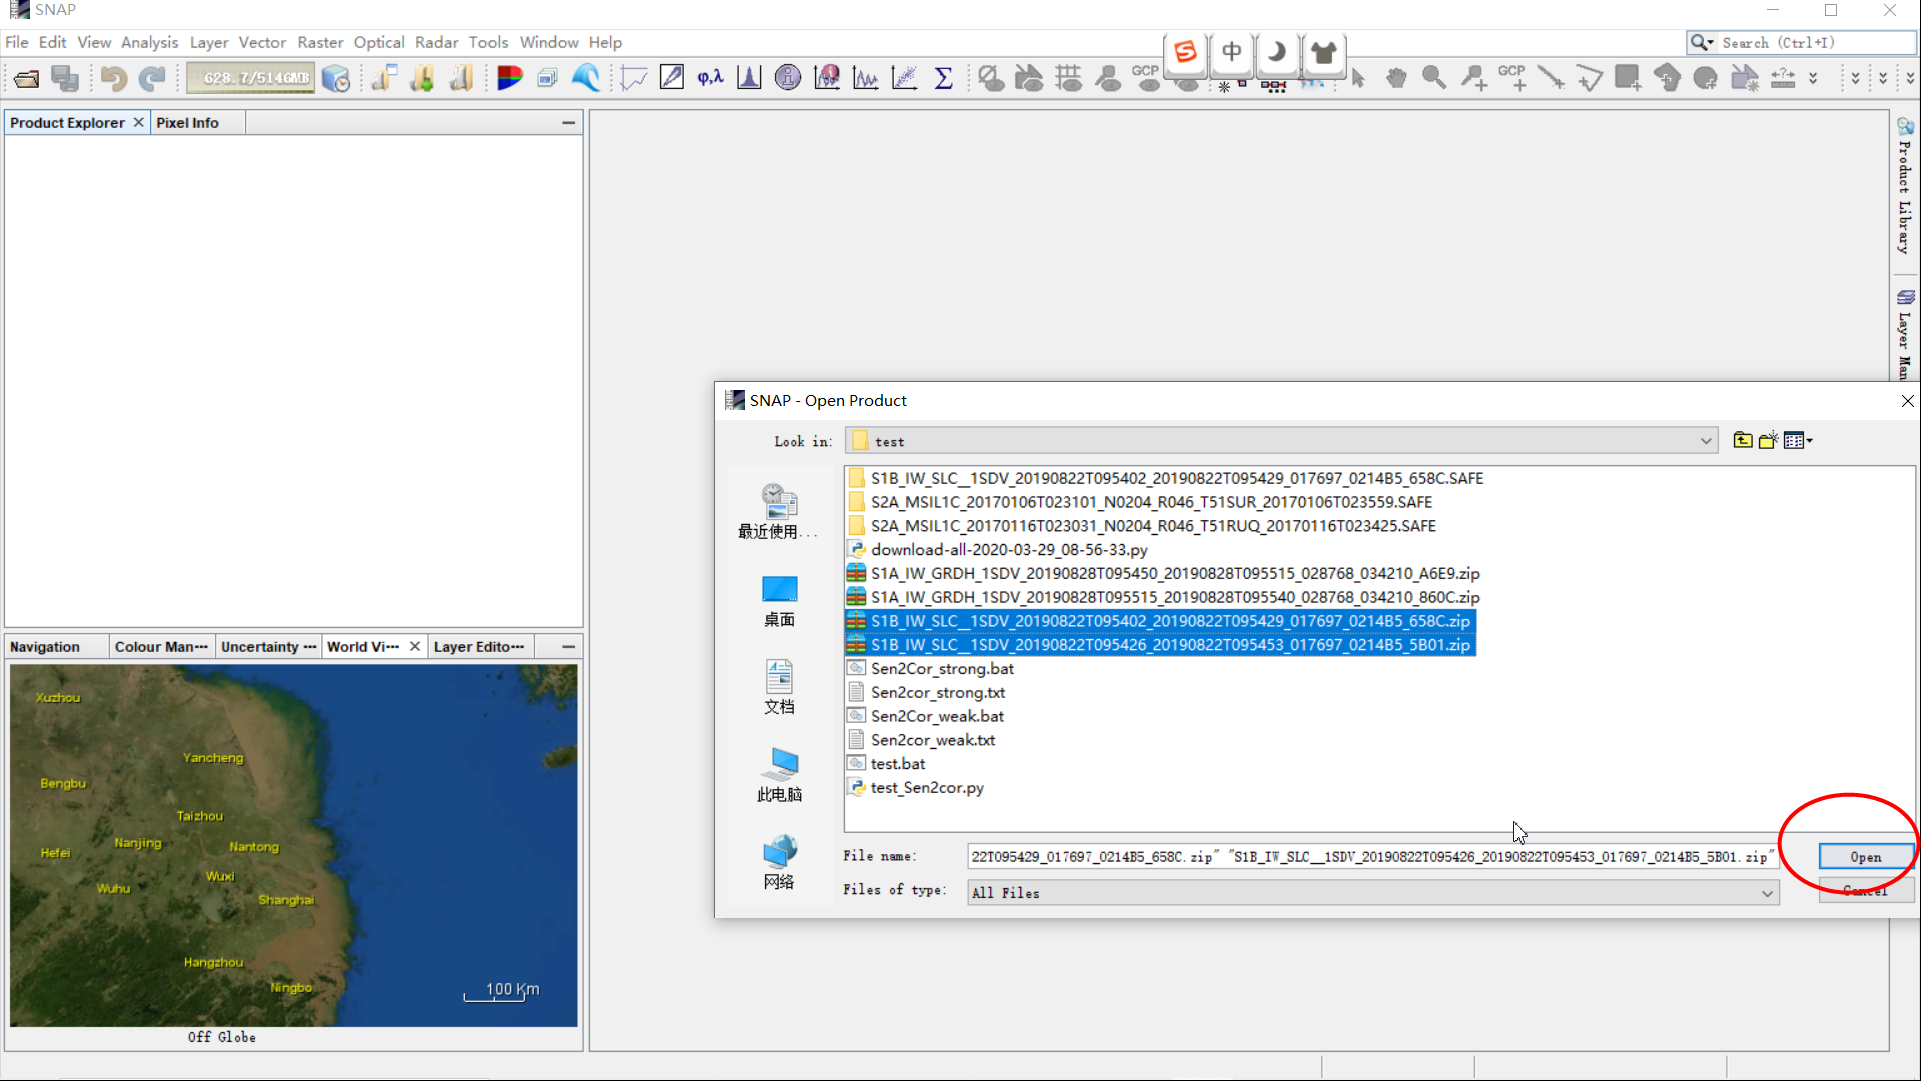The height and width of the screenshot is (1081, 1921).
Task: Open the Optical menu
Action: (379, 42)
